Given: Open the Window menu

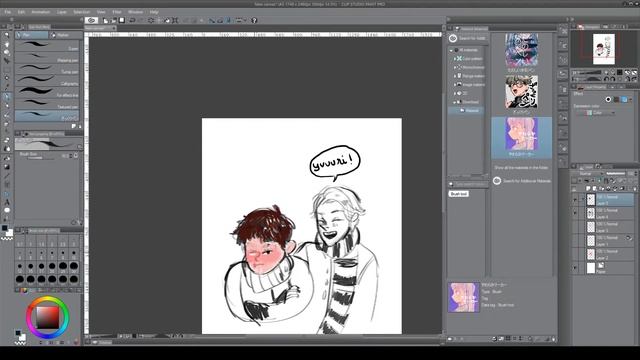Looking at the screenshot, I should point(136,12).
